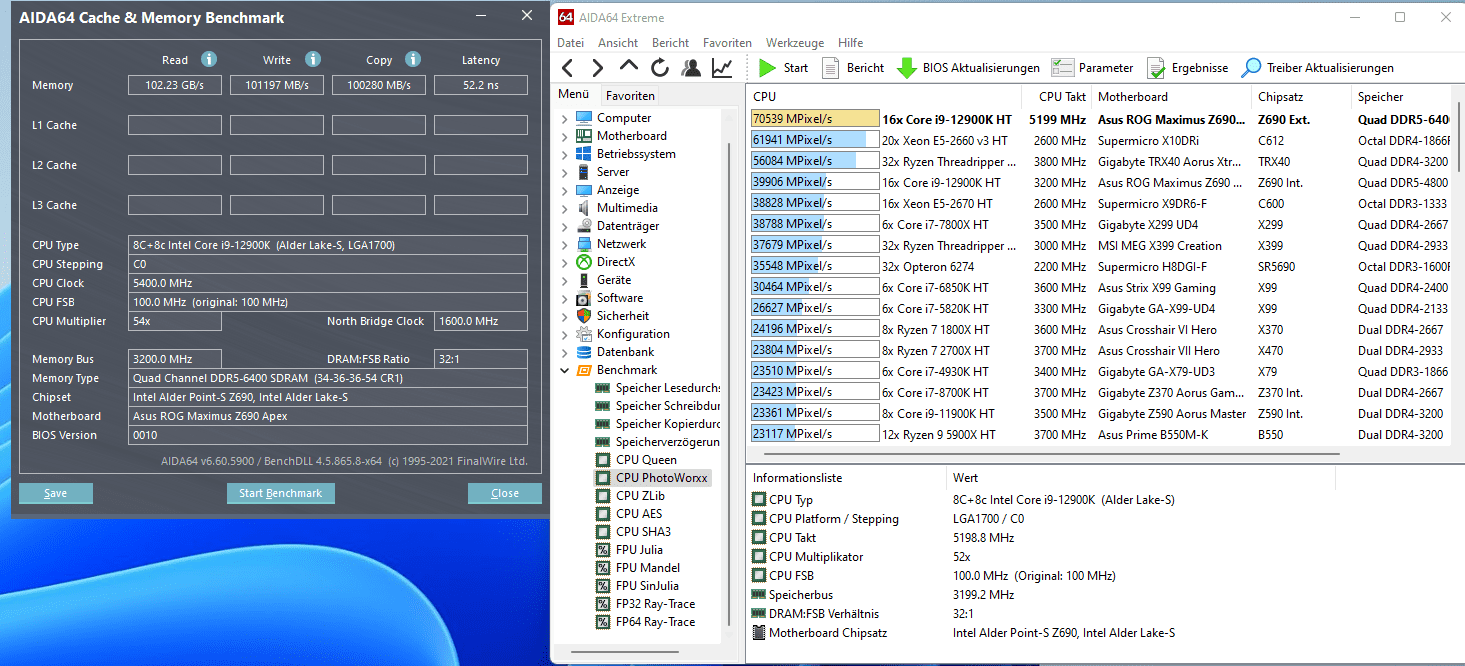Open the Werkzeuge menu

click(x=794, y=43)
